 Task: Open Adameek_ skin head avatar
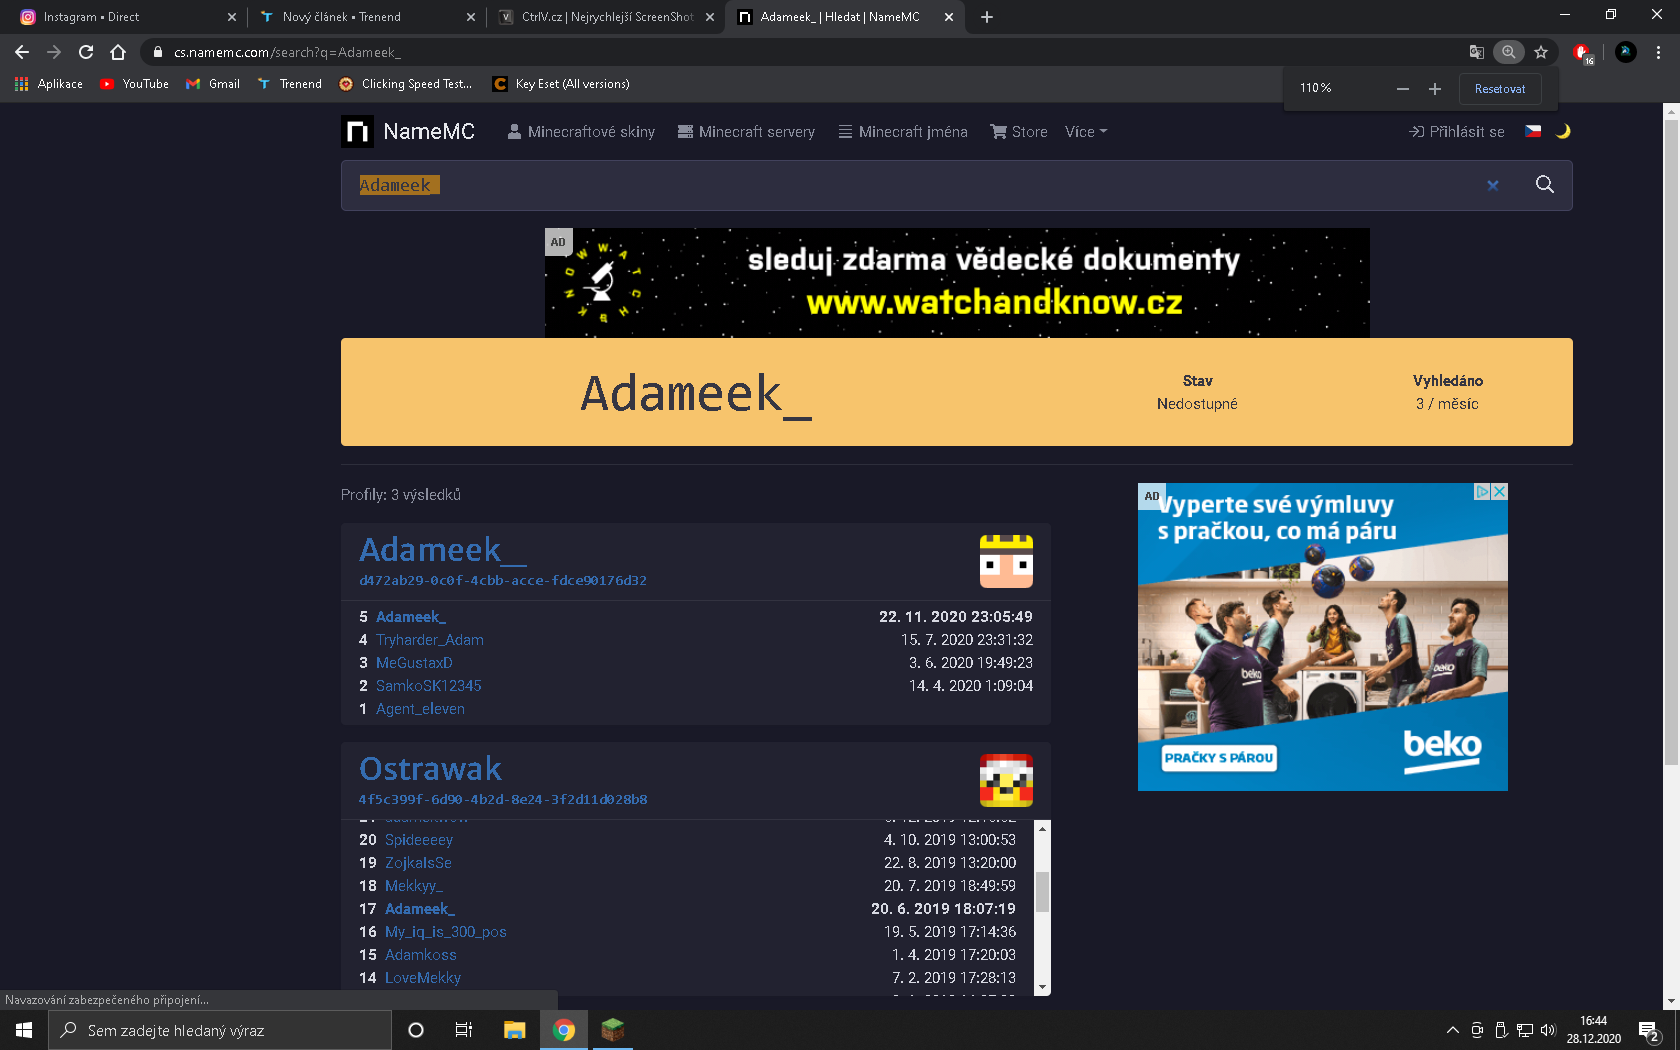1005,561
